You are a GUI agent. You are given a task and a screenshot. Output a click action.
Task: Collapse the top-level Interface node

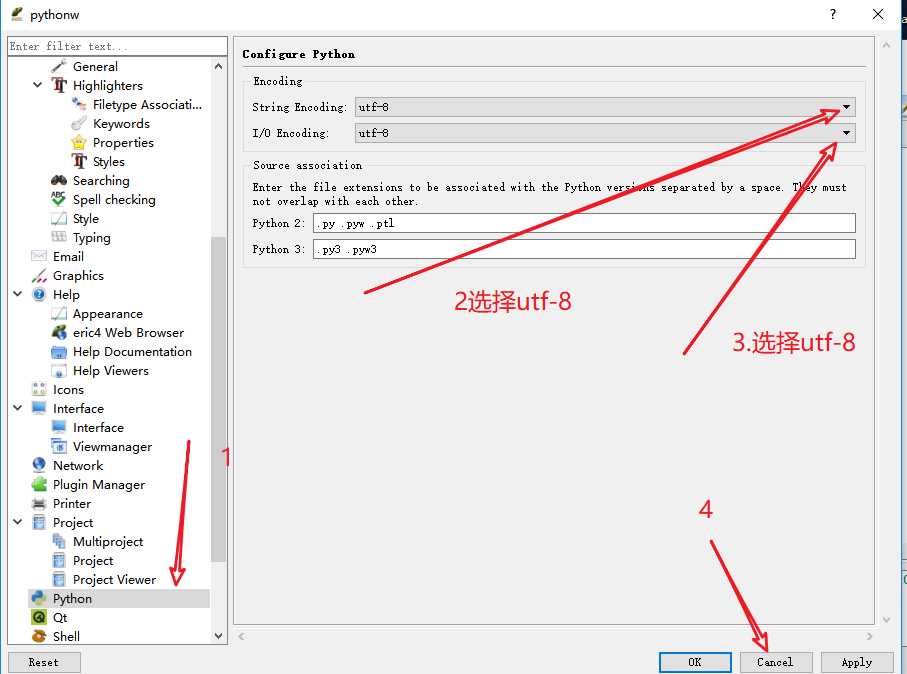[x=17, y=408]
